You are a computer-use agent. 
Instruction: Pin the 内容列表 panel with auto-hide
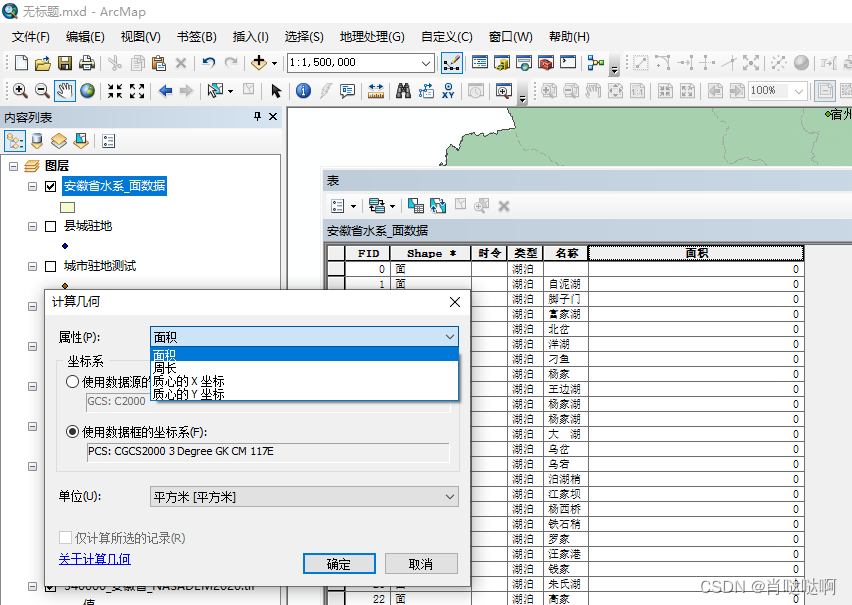[x=258, y=116]
